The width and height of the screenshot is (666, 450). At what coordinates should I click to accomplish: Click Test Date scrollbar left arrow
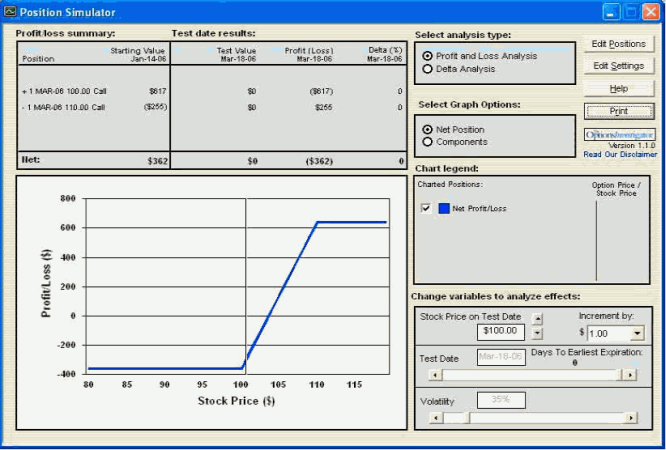tap(431, 375)
